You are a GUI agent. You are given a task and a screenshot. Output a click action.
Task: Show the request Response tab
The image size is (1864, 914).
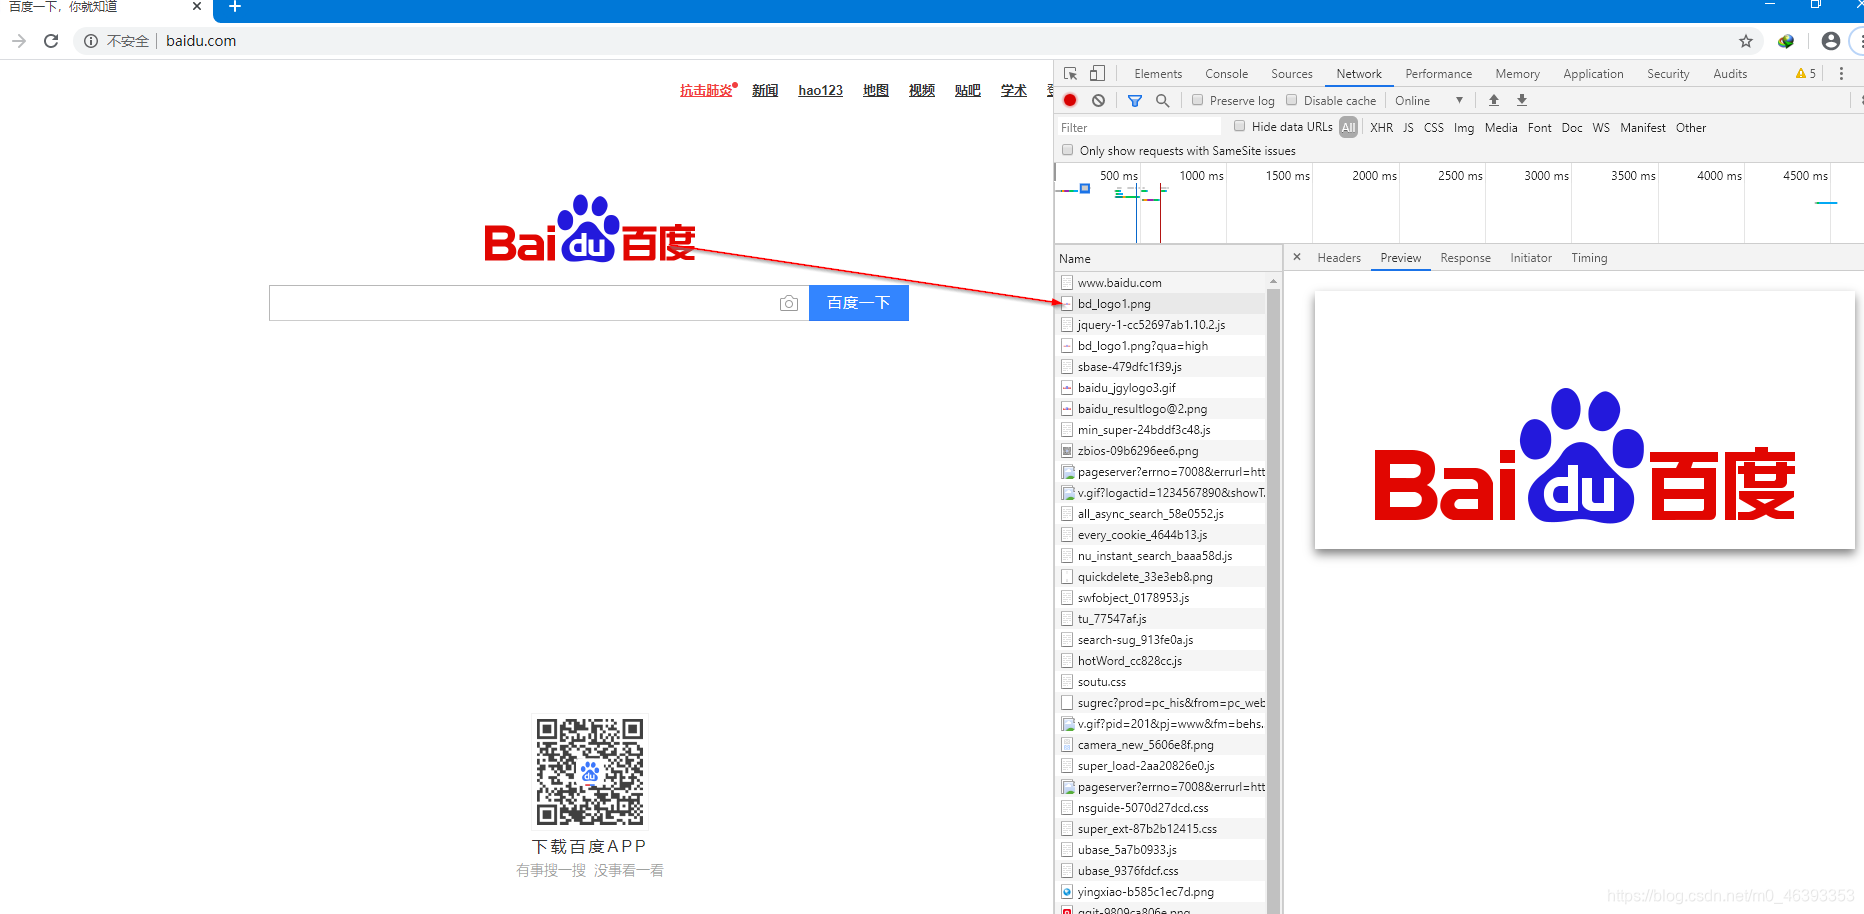click(x=1465, y=258)
